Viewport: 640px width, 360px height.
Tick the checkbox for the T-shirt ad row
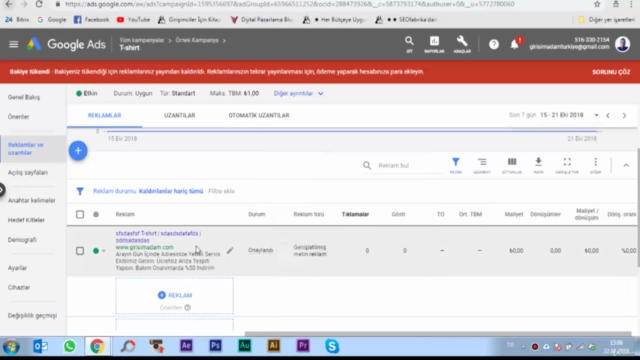80,251
